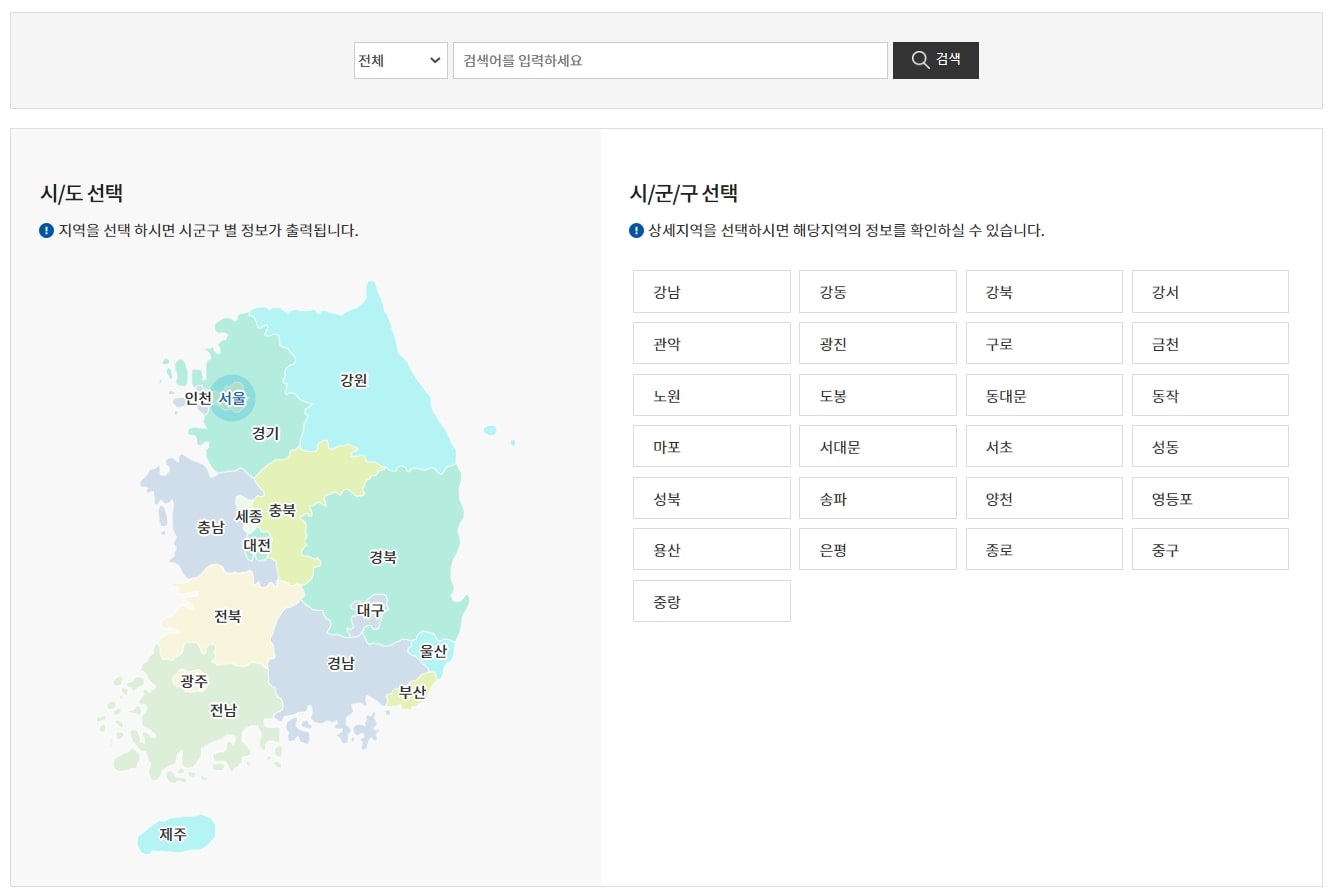Choose the 강서 district button
1332x894 pixels.
[1210, 291]
